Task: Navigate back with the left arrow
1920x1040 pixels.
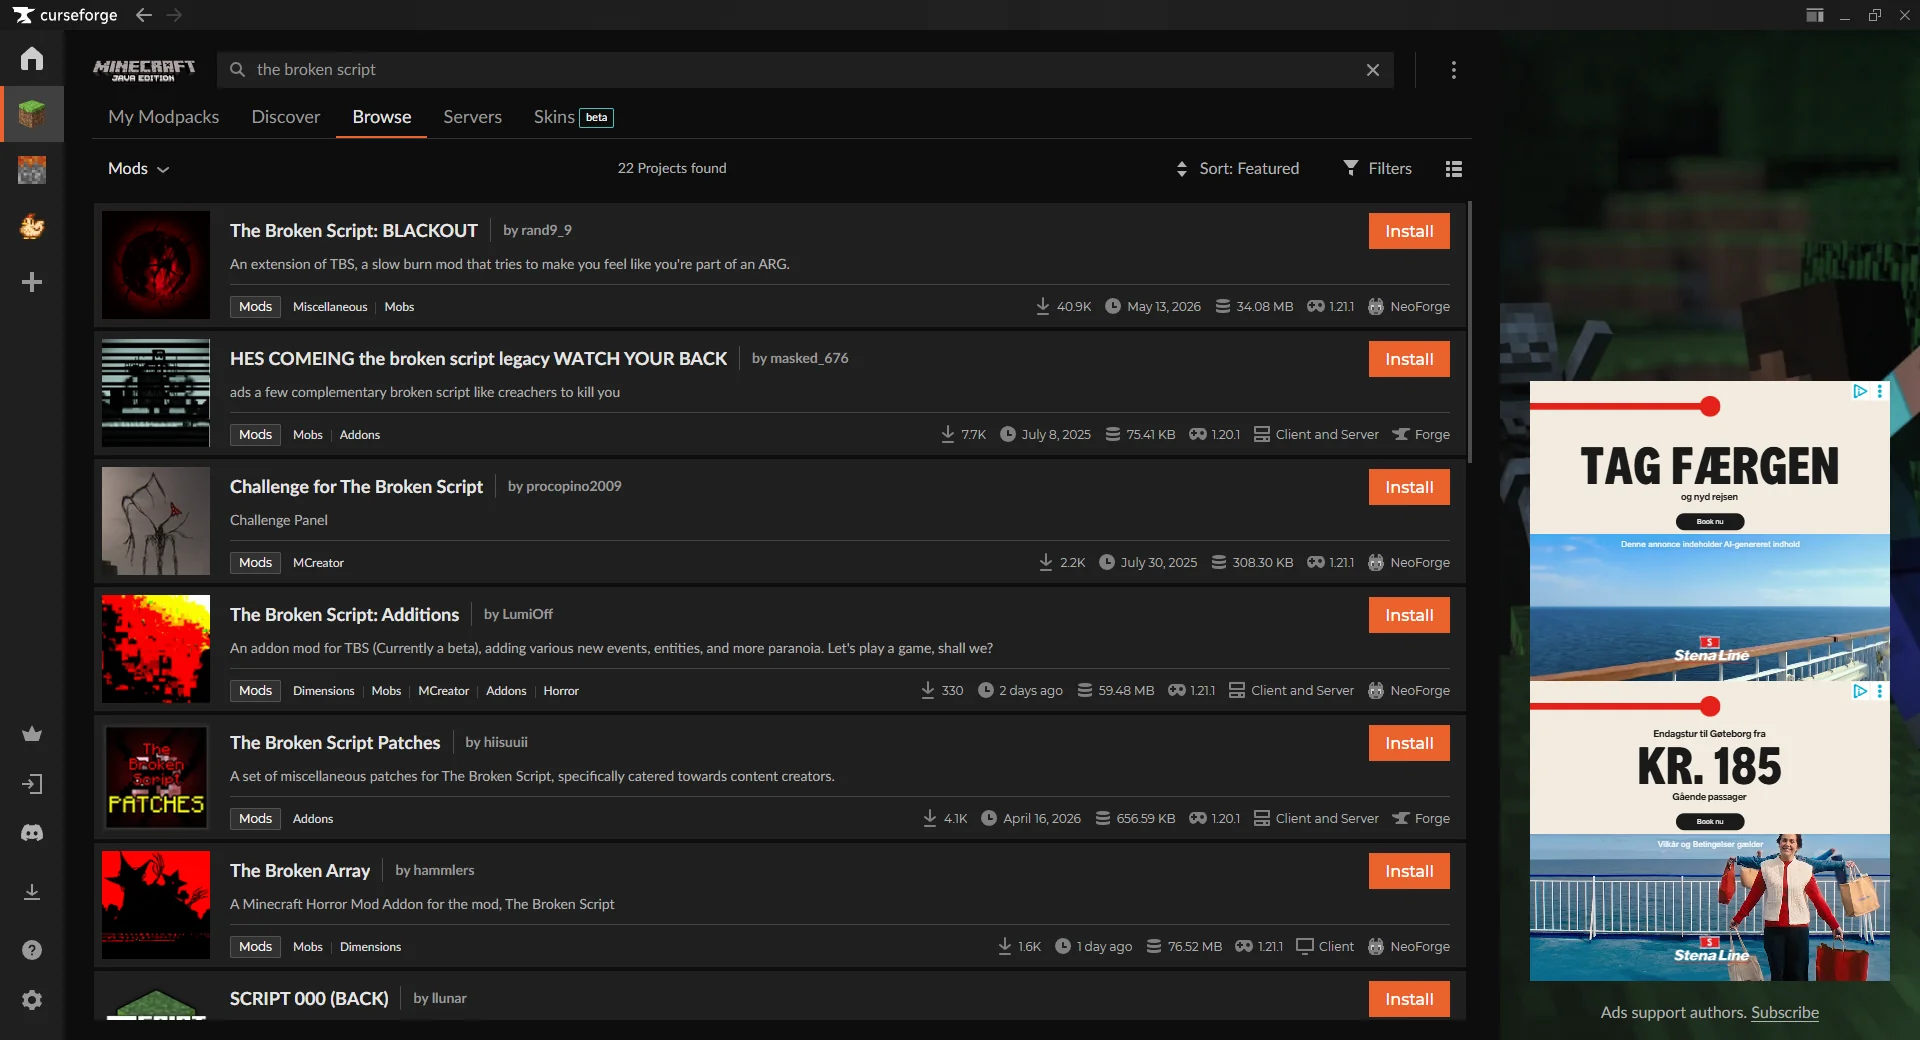Action: pyautogui.click(x=144, y=15)
